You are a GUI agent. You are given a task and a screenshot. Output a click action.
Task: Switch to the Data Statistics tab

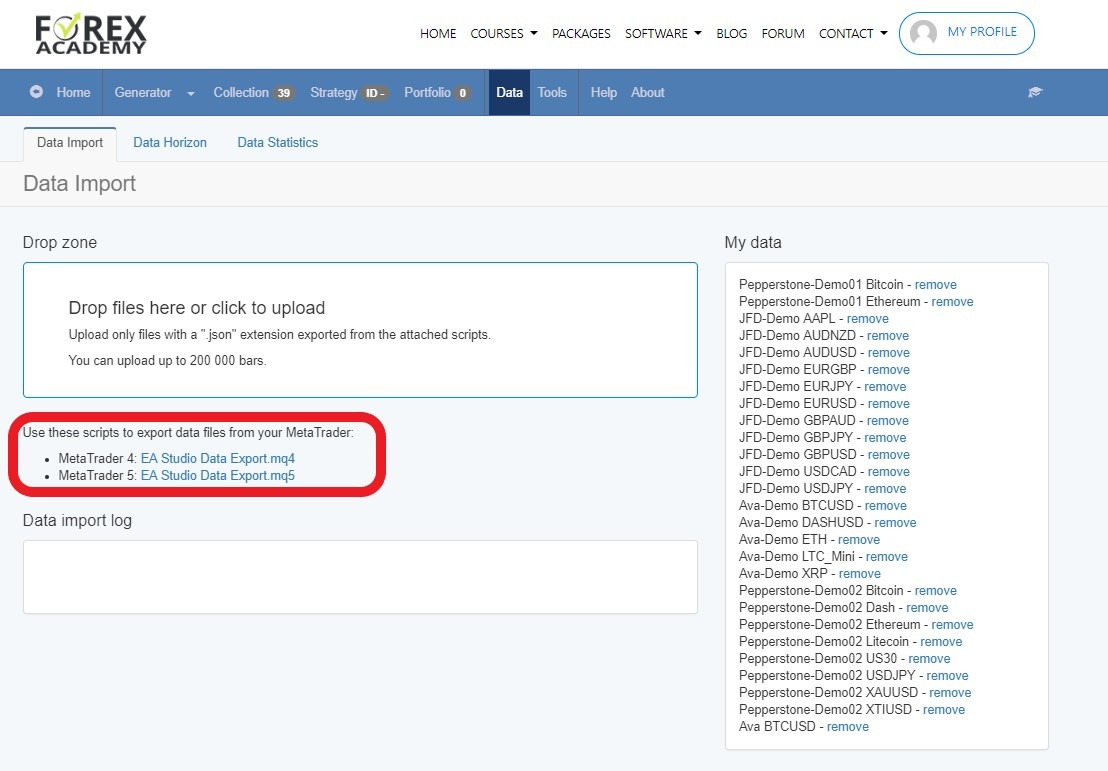click(x=277, y=142)
